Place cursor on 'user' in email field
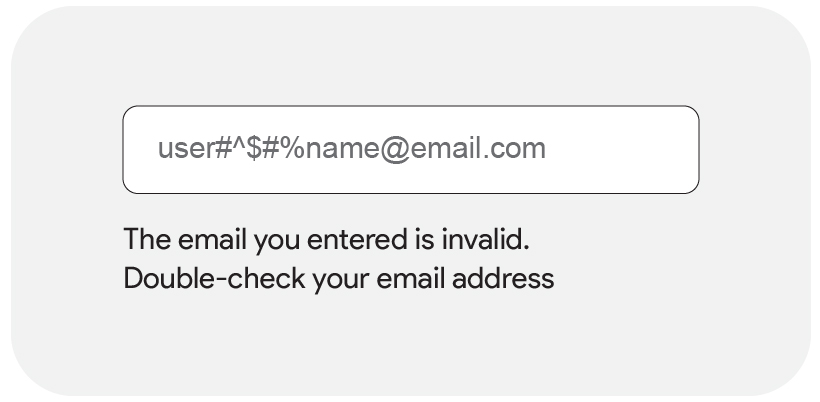The width and height of the screenshot is (820, 402). (186, 149)
